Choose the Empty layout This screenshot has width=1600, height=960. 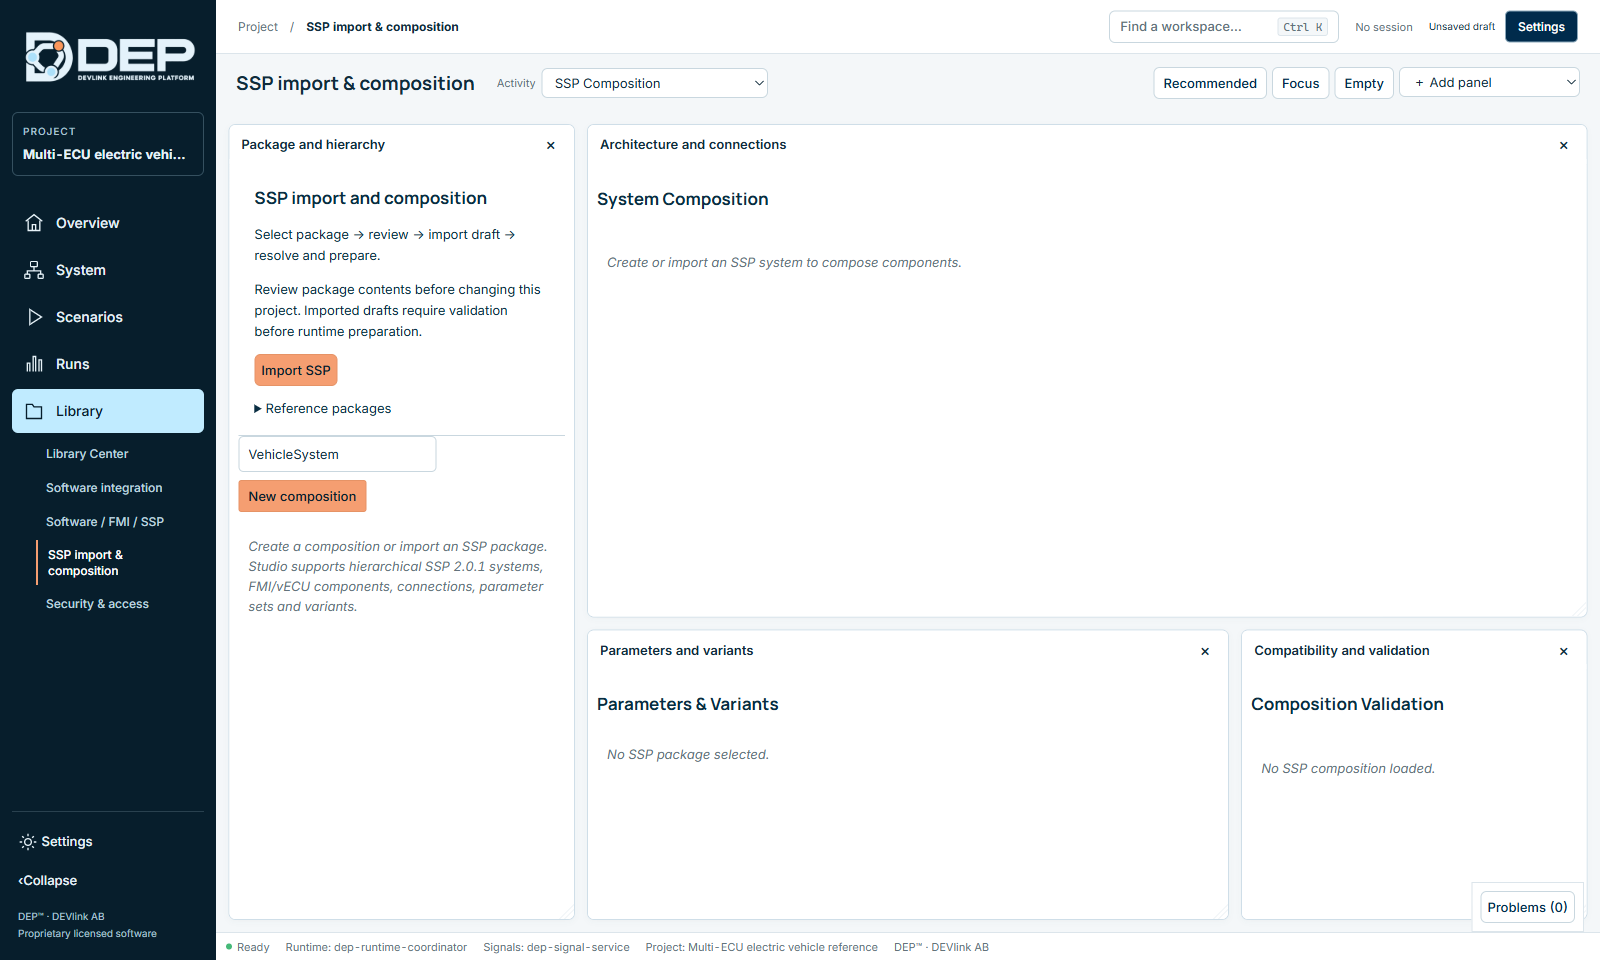pyautogui.click(x=1364, y=83)
